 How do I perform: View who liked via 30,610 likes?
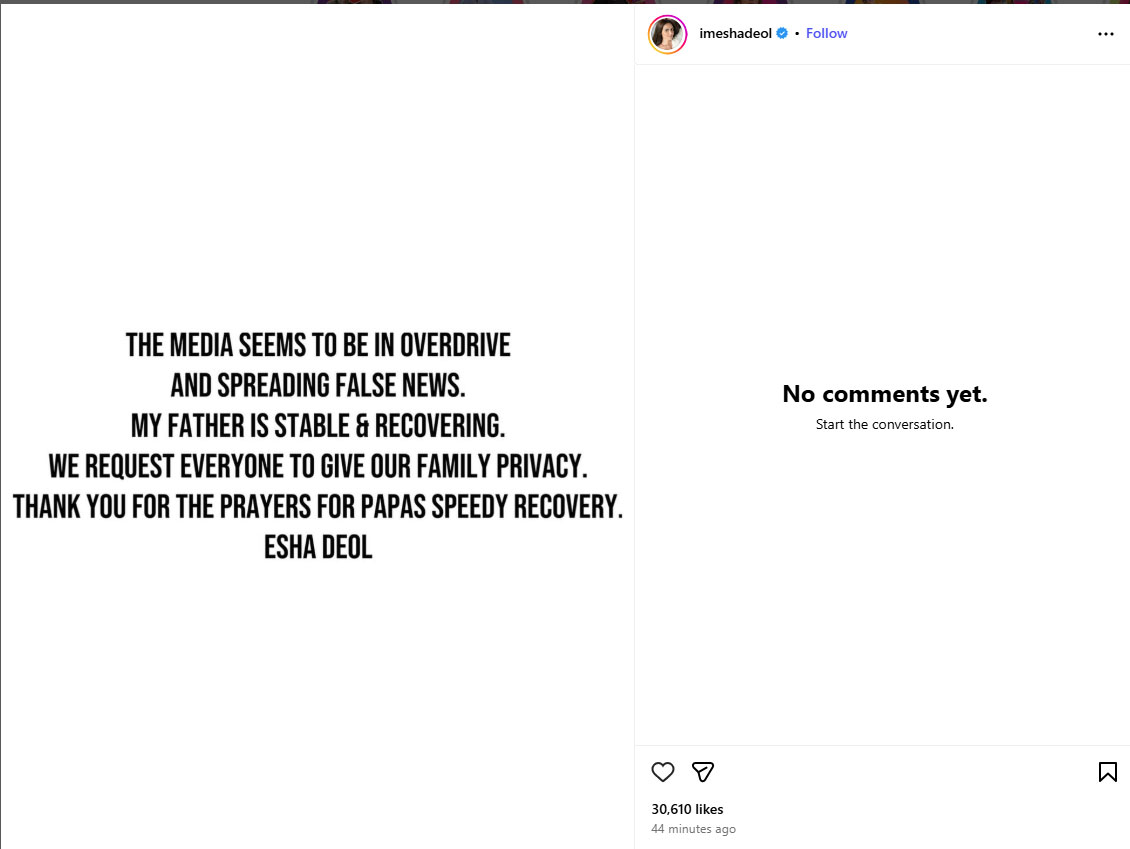(x=687, y=809)
